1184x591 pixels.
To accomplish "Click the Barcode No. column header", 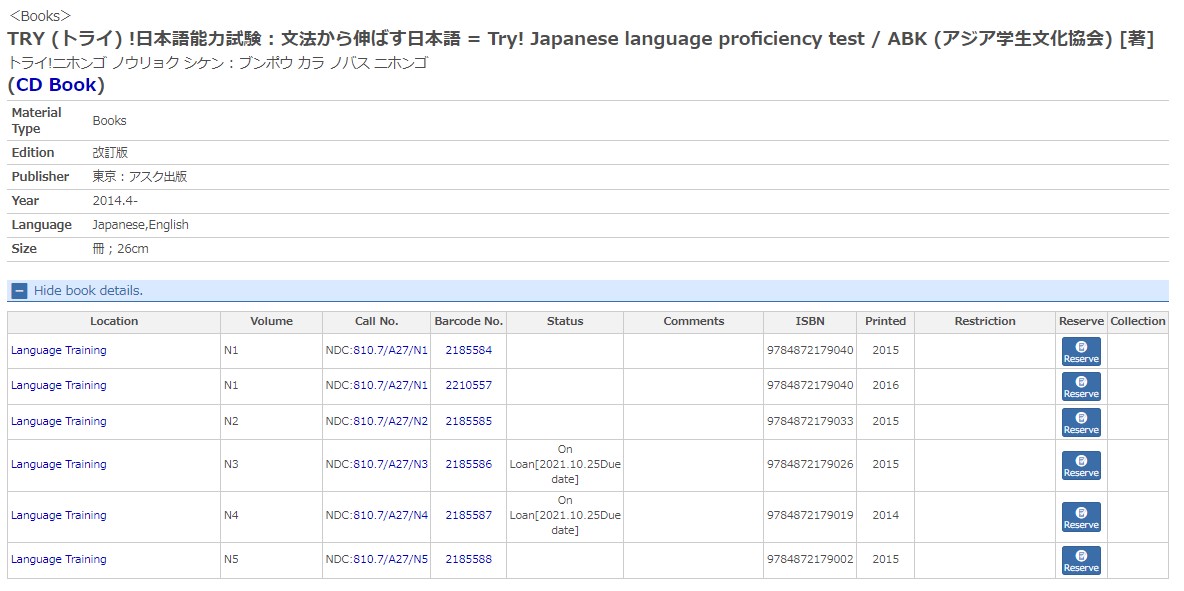I will tap(469, 322).
